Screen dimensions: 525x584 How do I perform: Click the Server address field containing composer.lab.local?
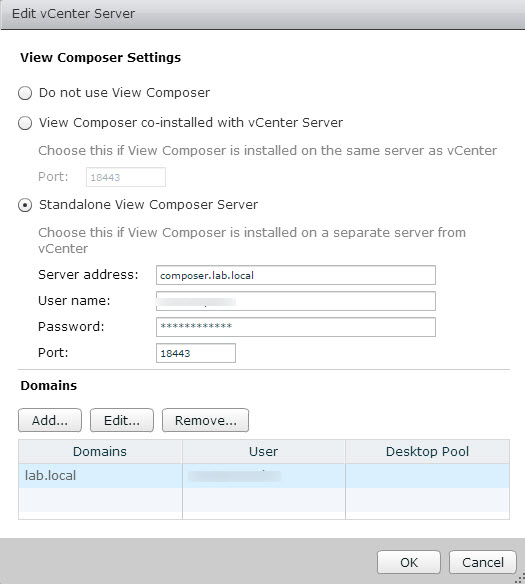click(x=296, y=275)
